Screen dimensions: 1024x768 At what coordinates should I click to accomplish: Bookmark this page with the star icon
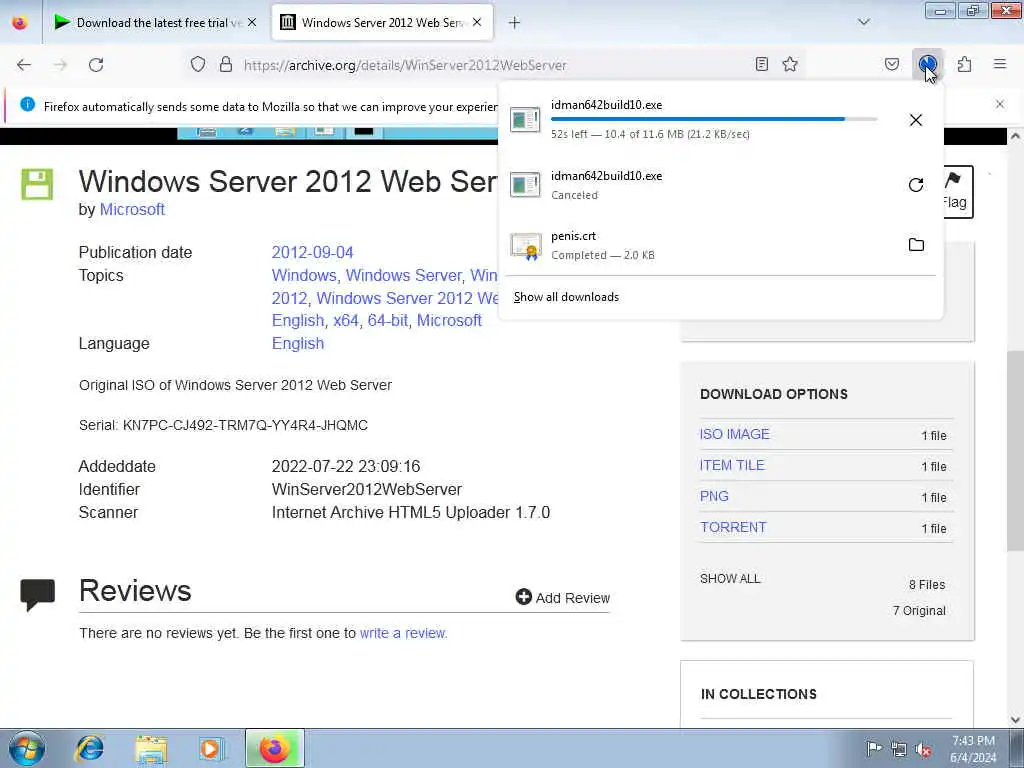(790, 64)
